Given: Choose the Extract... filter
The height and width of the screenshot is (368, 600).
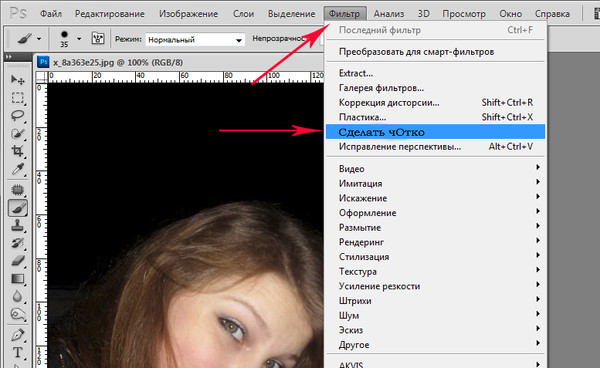Looking at the screenshot, I should point(435,73).
